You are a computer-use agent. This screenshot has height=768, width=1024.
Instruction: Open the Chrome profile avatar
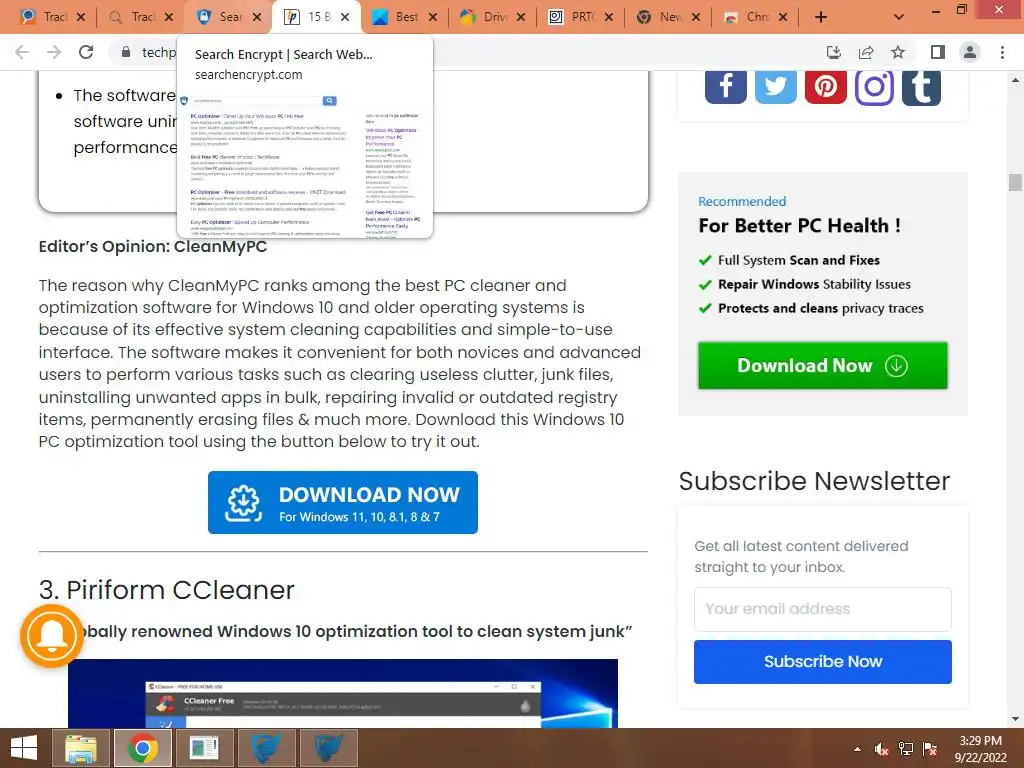(970, 52)
